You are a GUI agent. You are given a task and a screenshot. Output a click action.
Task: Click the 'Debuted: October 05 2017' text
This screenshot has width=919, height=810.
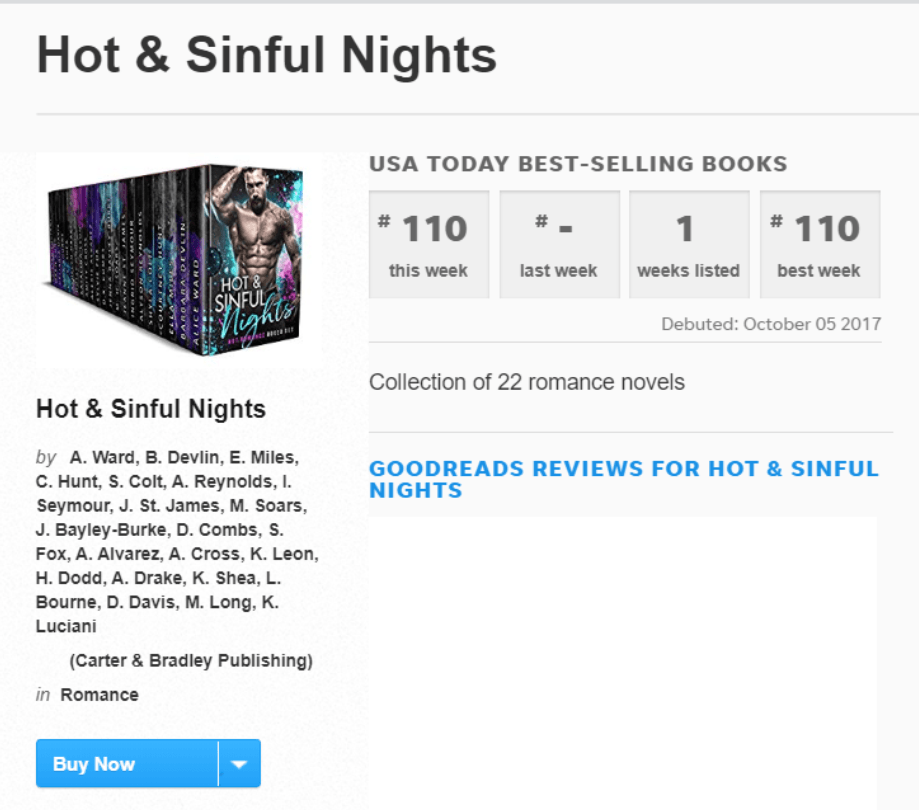click(x=771, y=325)
